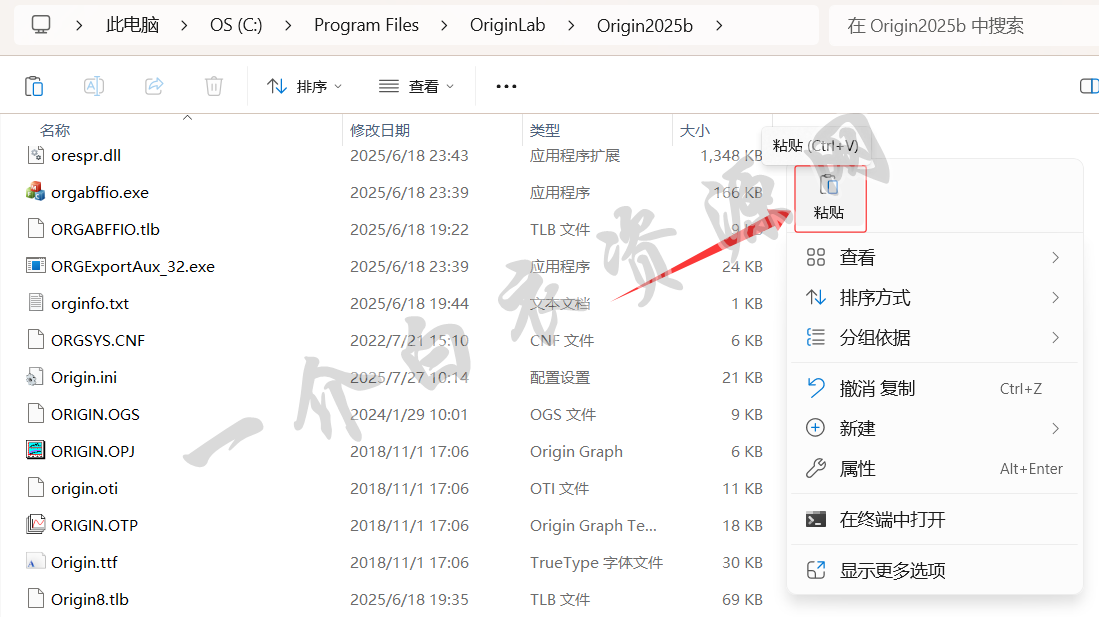Open the three-dots more options menu
This screenshot has height=617, width=1099.
[x=506, y=86]
